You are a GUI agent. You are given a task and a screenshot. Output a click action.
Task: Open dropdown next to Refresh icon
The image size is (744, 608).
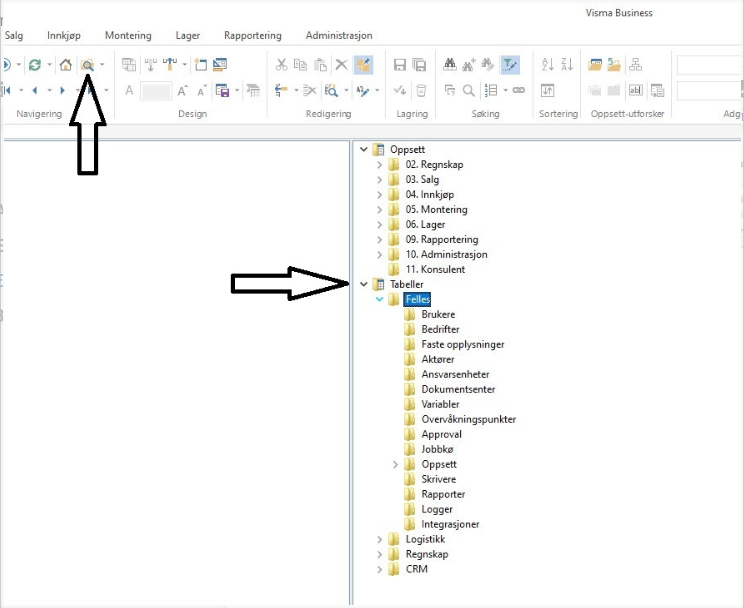coord(49,65)
